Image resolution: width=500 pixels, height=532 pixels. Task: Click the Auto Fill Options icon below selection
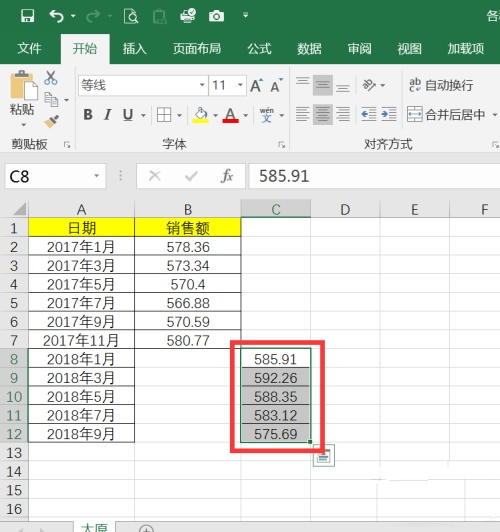tap(324, 456)
